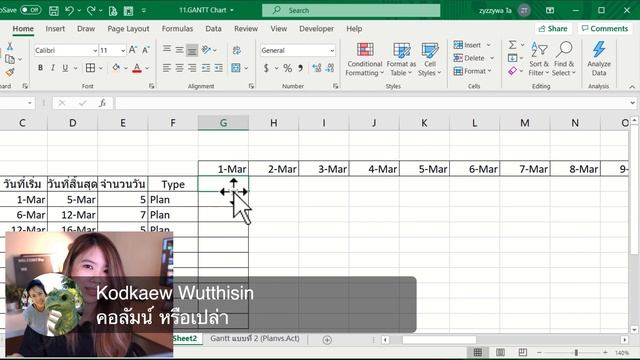Click Insert cells button
640x360 pixels.
coord(467,45)
